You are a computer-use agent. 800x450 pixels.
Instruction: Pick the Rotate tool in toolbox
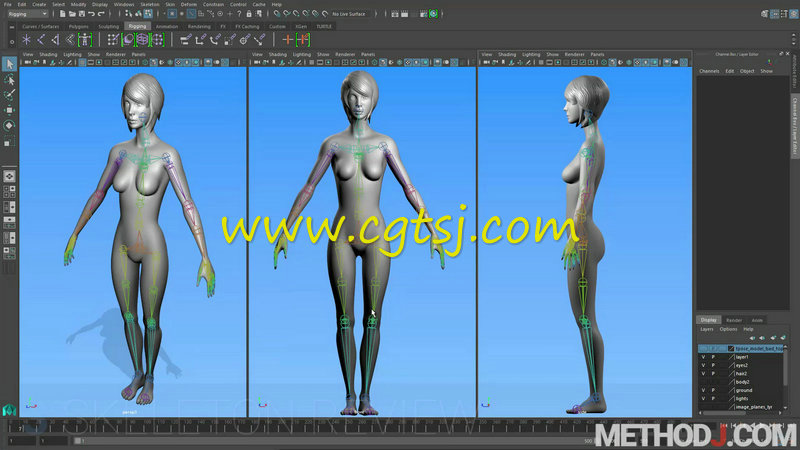[x=9, y=126]
